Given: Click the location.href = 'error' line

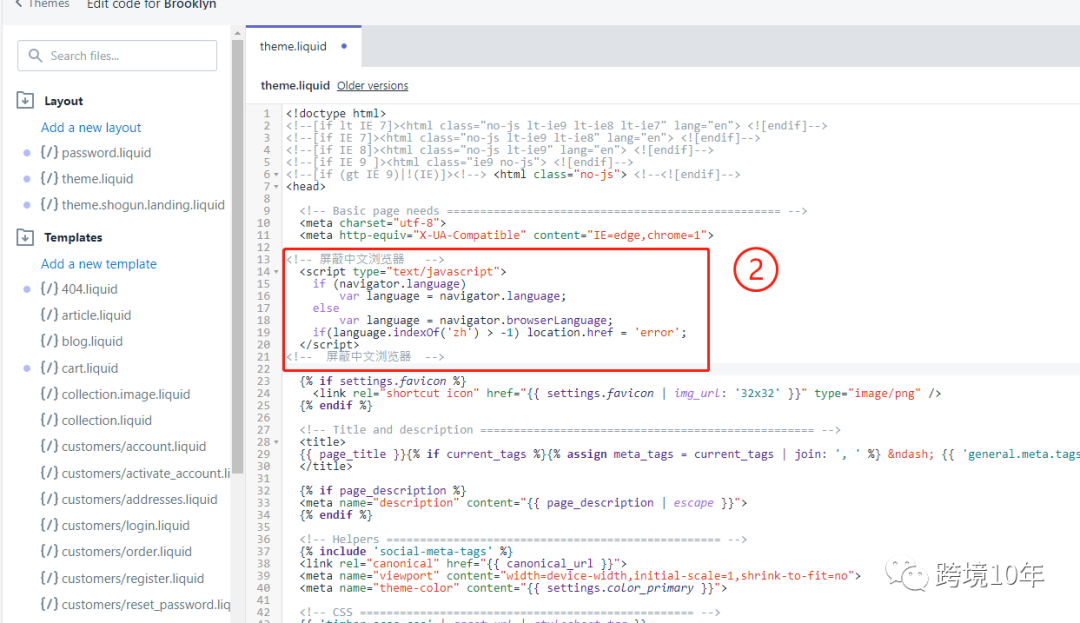Looking at the screenshot, I should [x=499, y=332].
